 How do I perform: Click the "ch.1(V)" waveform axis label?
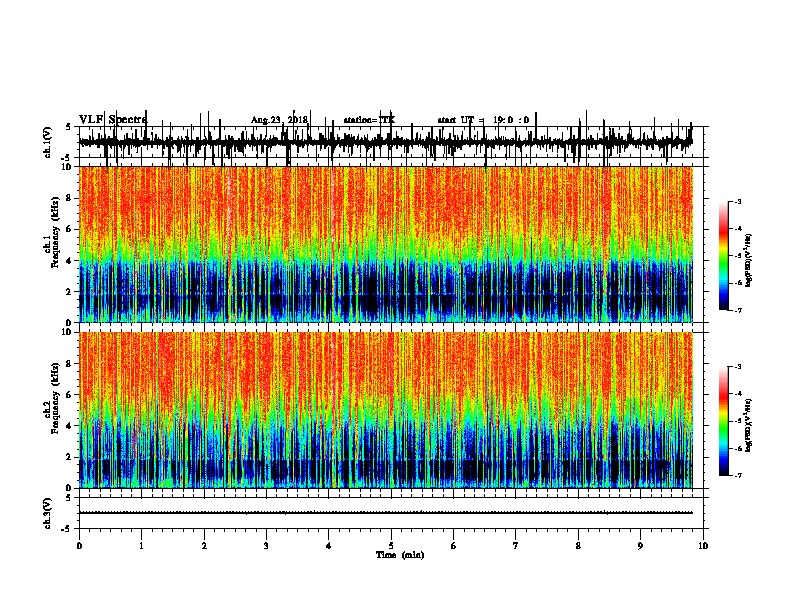point(47,142)
